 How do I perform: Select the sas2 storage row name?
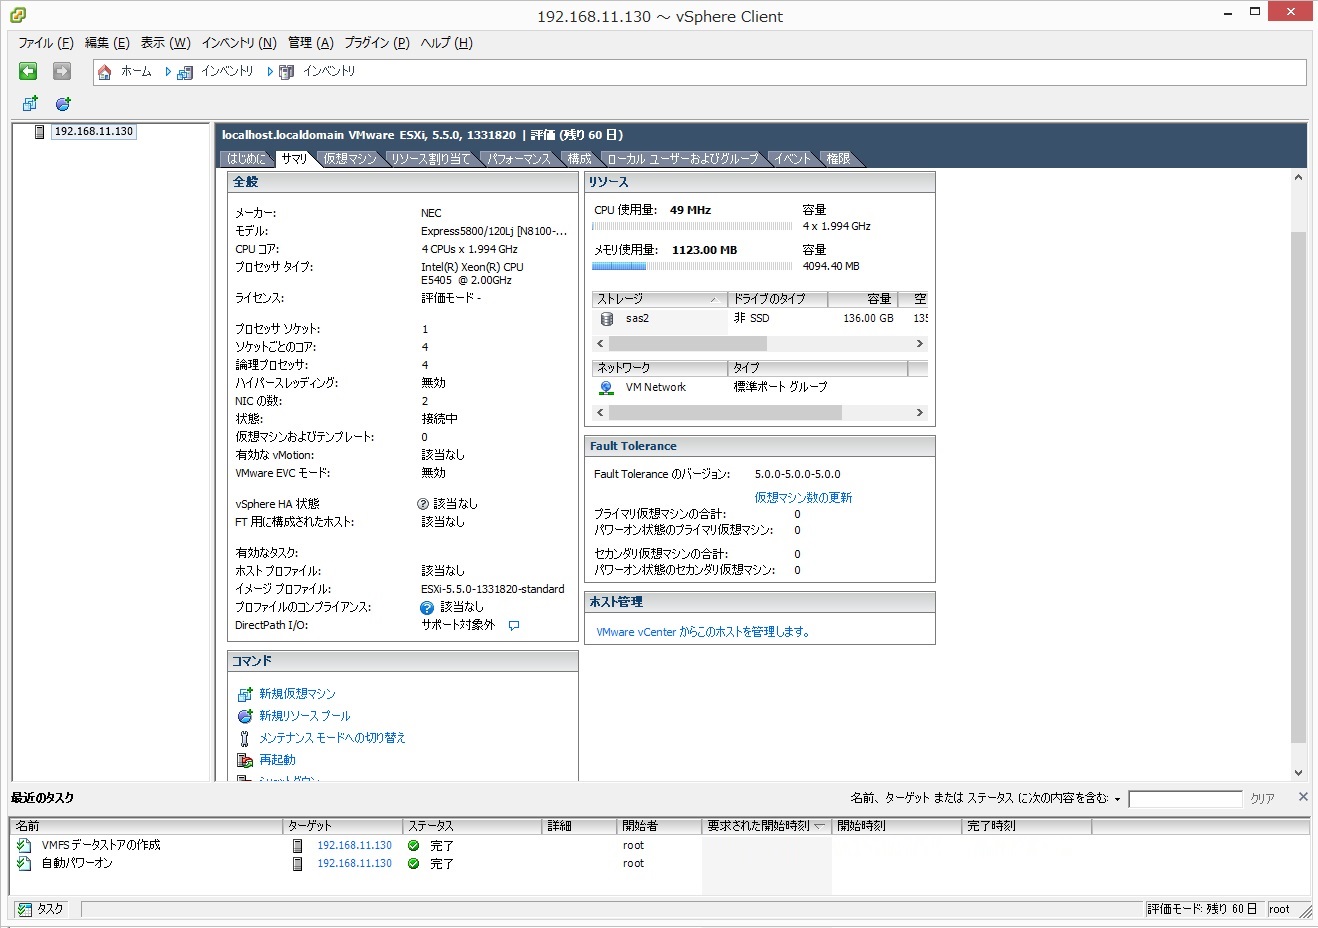pyautogui.click(x=637, y=319)
